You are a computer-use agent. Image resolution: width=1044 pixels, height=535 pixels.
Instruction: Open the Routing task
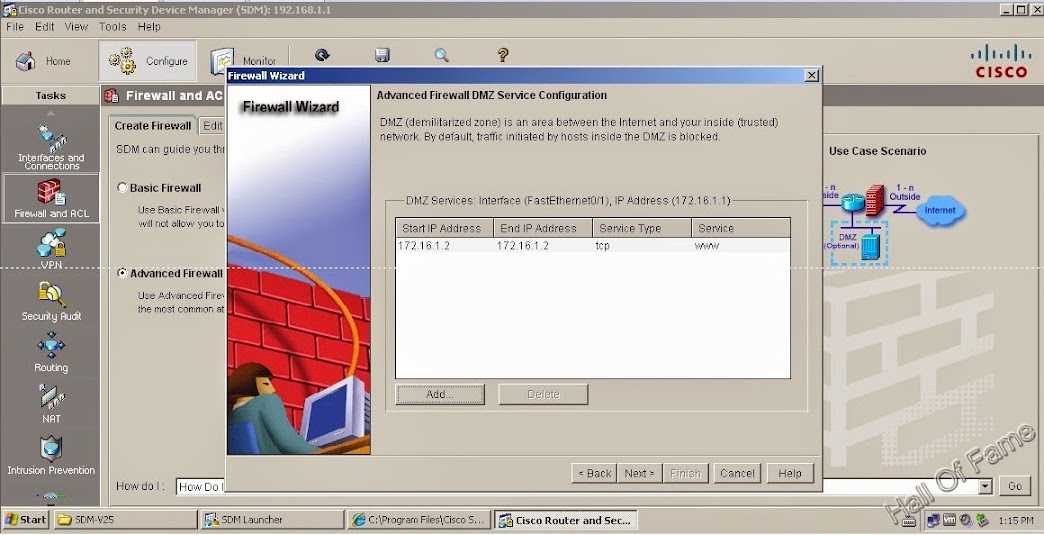(51, 353)
